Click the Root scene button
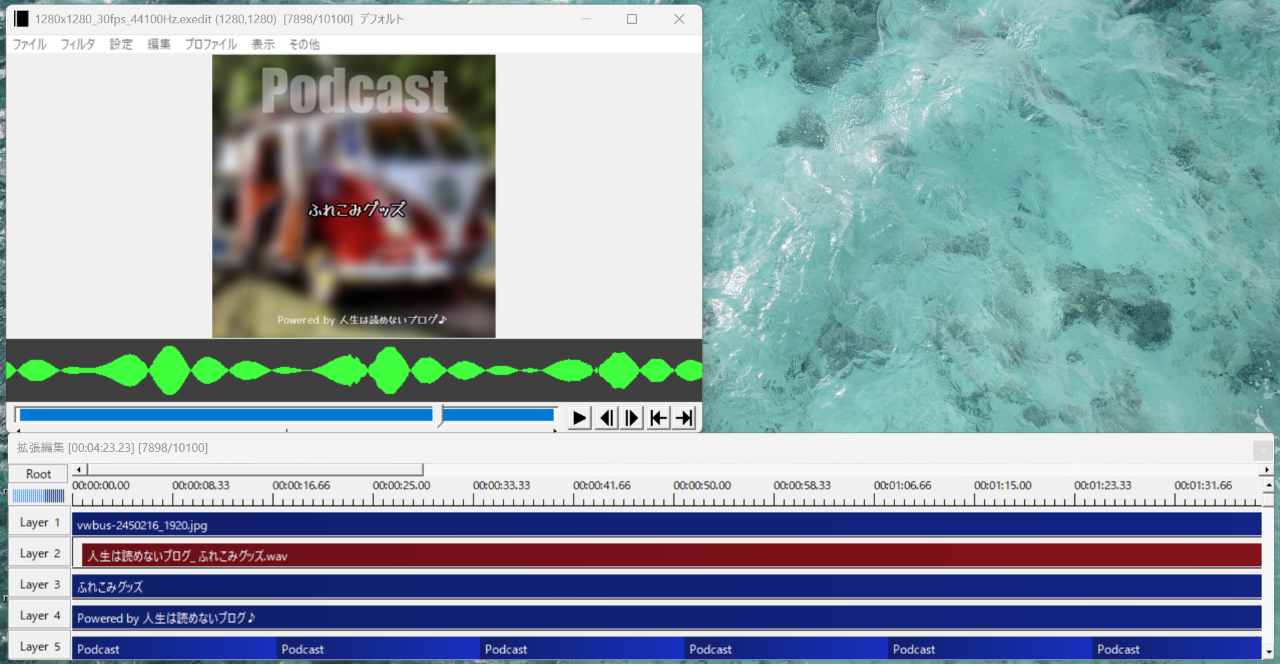 (39, 474)
